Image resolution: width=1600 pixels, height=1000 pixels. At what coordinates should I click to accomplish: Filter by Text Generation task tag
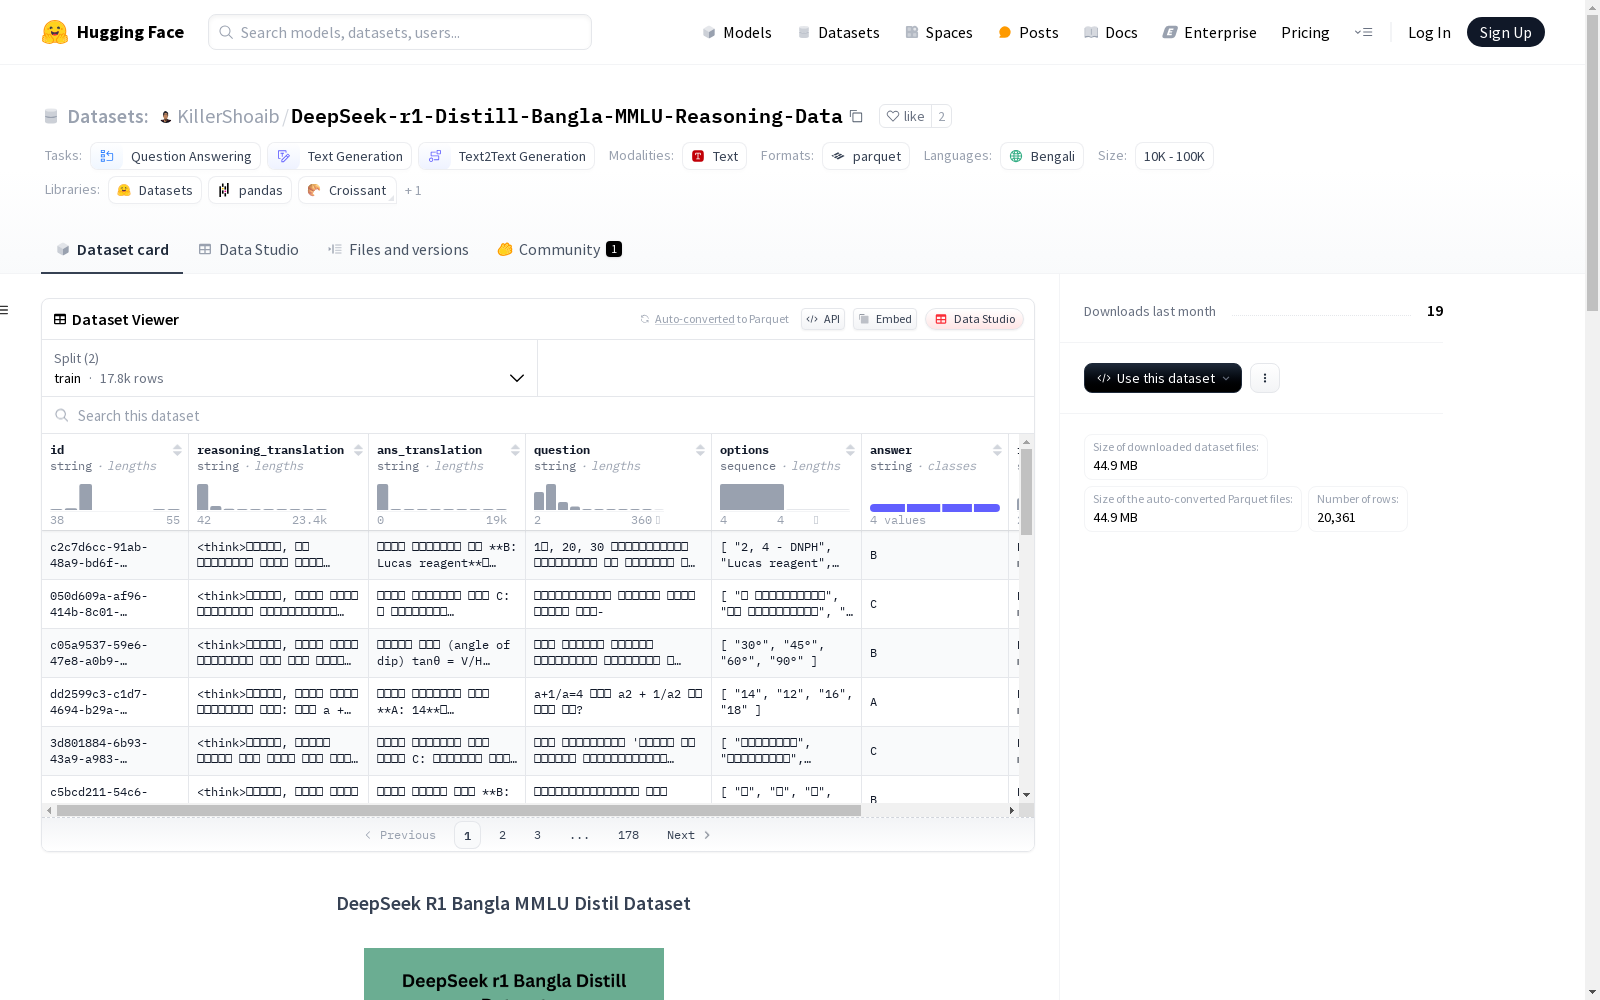tap(340, 156)
